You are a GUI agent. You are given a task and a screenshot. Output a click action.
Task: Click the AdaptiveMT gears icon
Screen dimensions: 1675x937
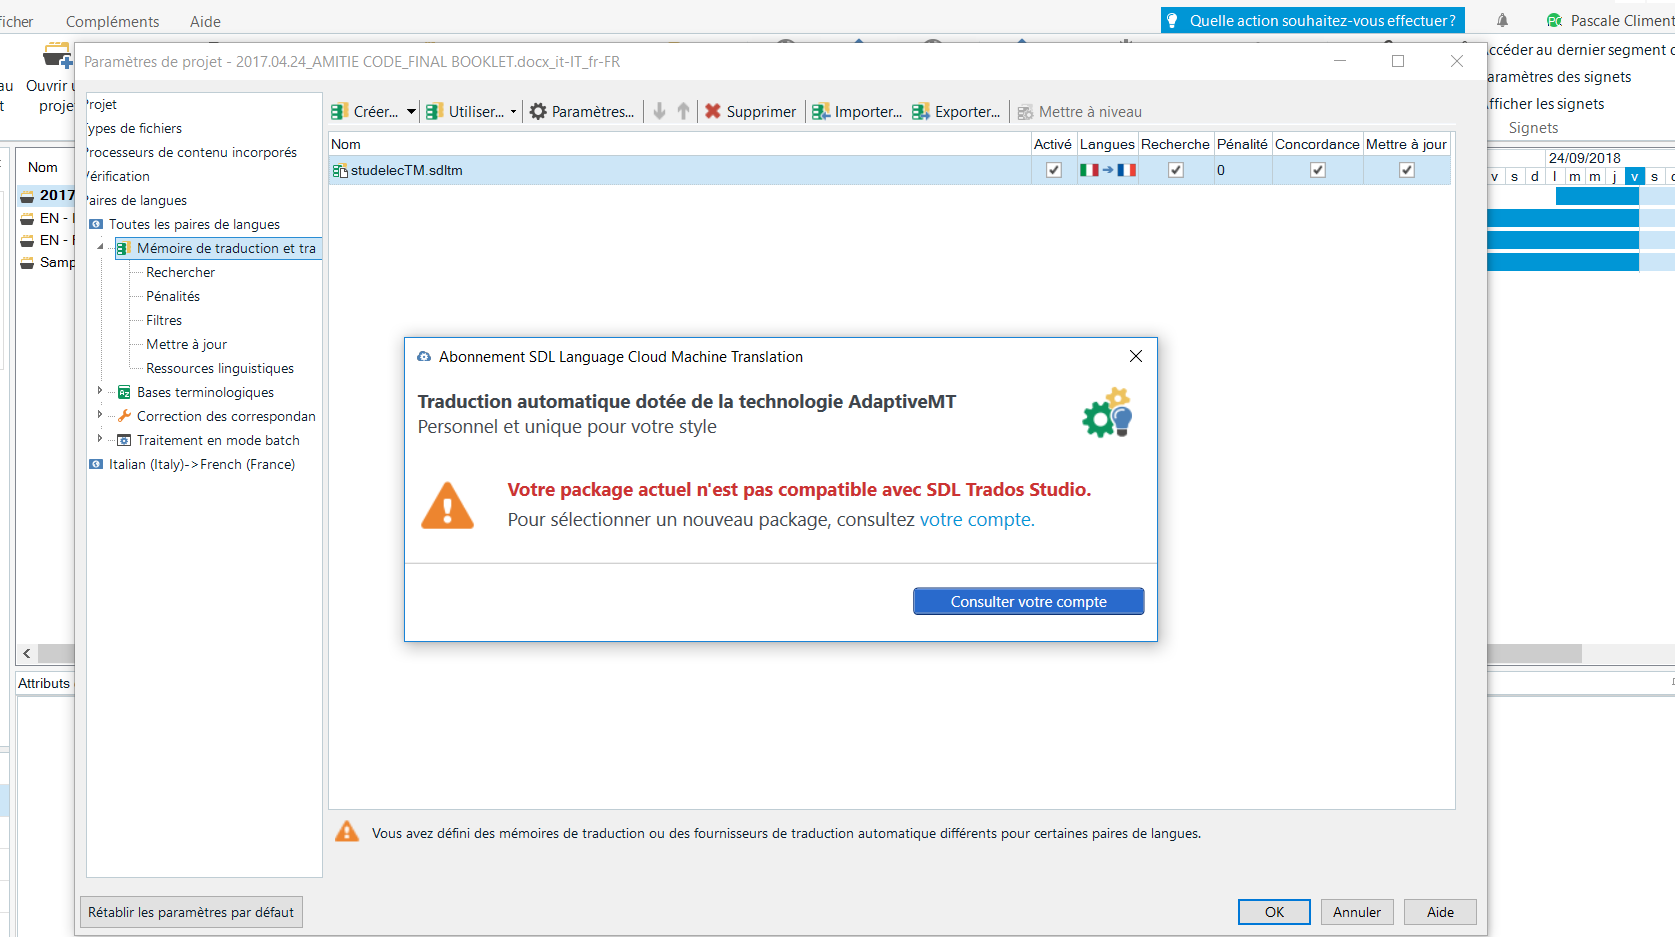coord(1107,413)
